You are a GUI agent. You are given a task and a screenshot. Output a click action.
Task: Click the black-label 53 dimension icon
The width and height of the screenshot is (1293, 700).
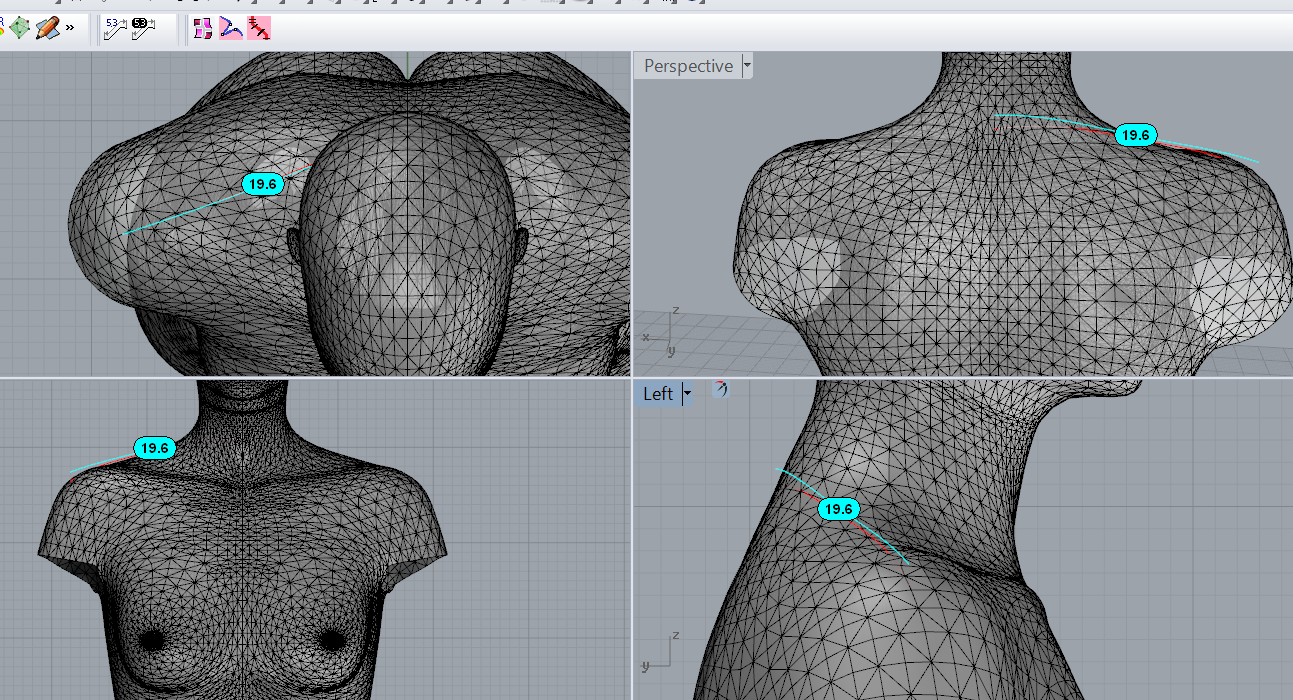[143, 29]
